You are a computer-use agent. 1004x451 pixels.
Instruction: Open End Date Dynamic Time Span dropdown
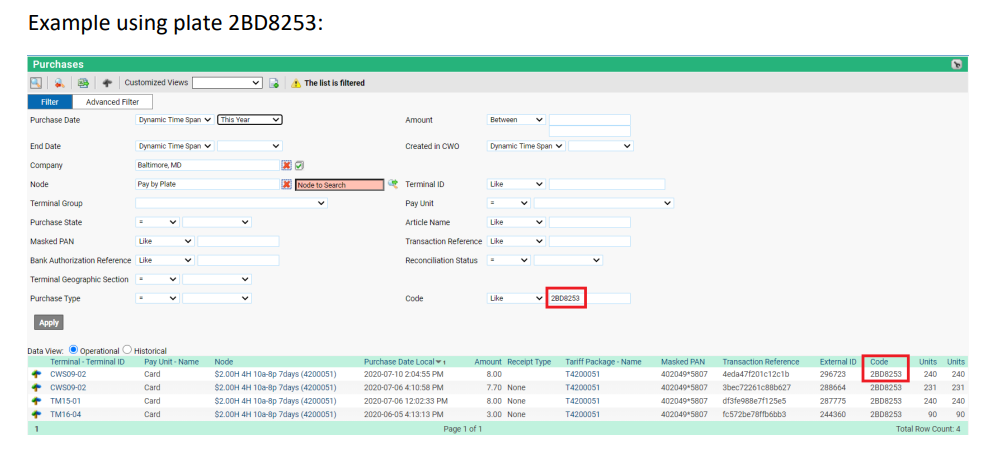[175, 146]
